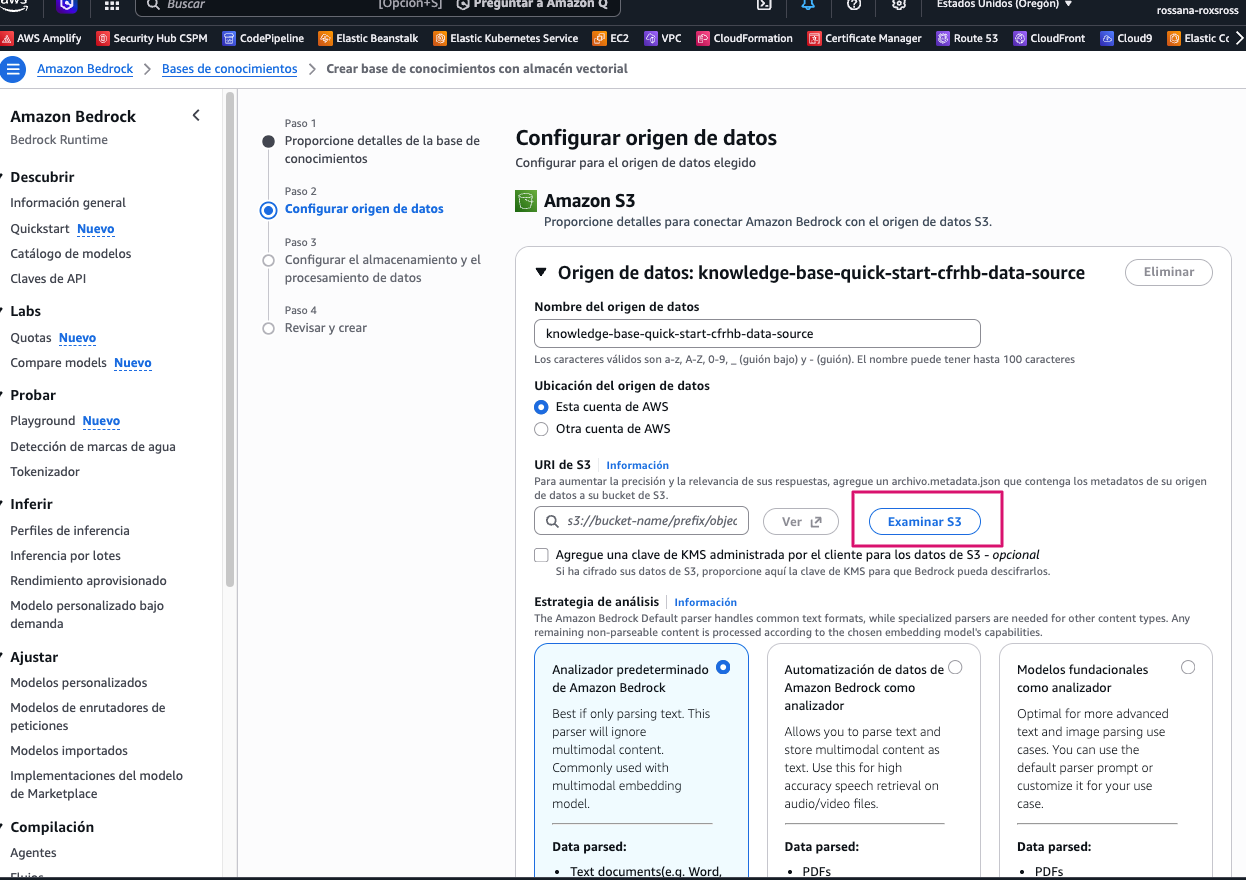Open Quotas in the sidebar
The height and width of the screenshot is (880, 1246).
pyautogui.click(x=30, y=338)
